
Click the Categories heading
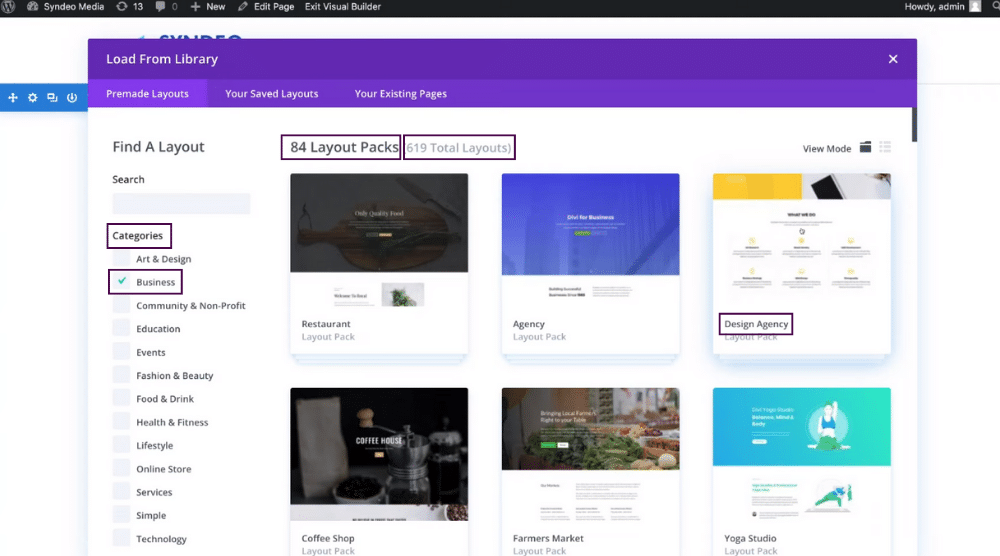click(138, 235)
